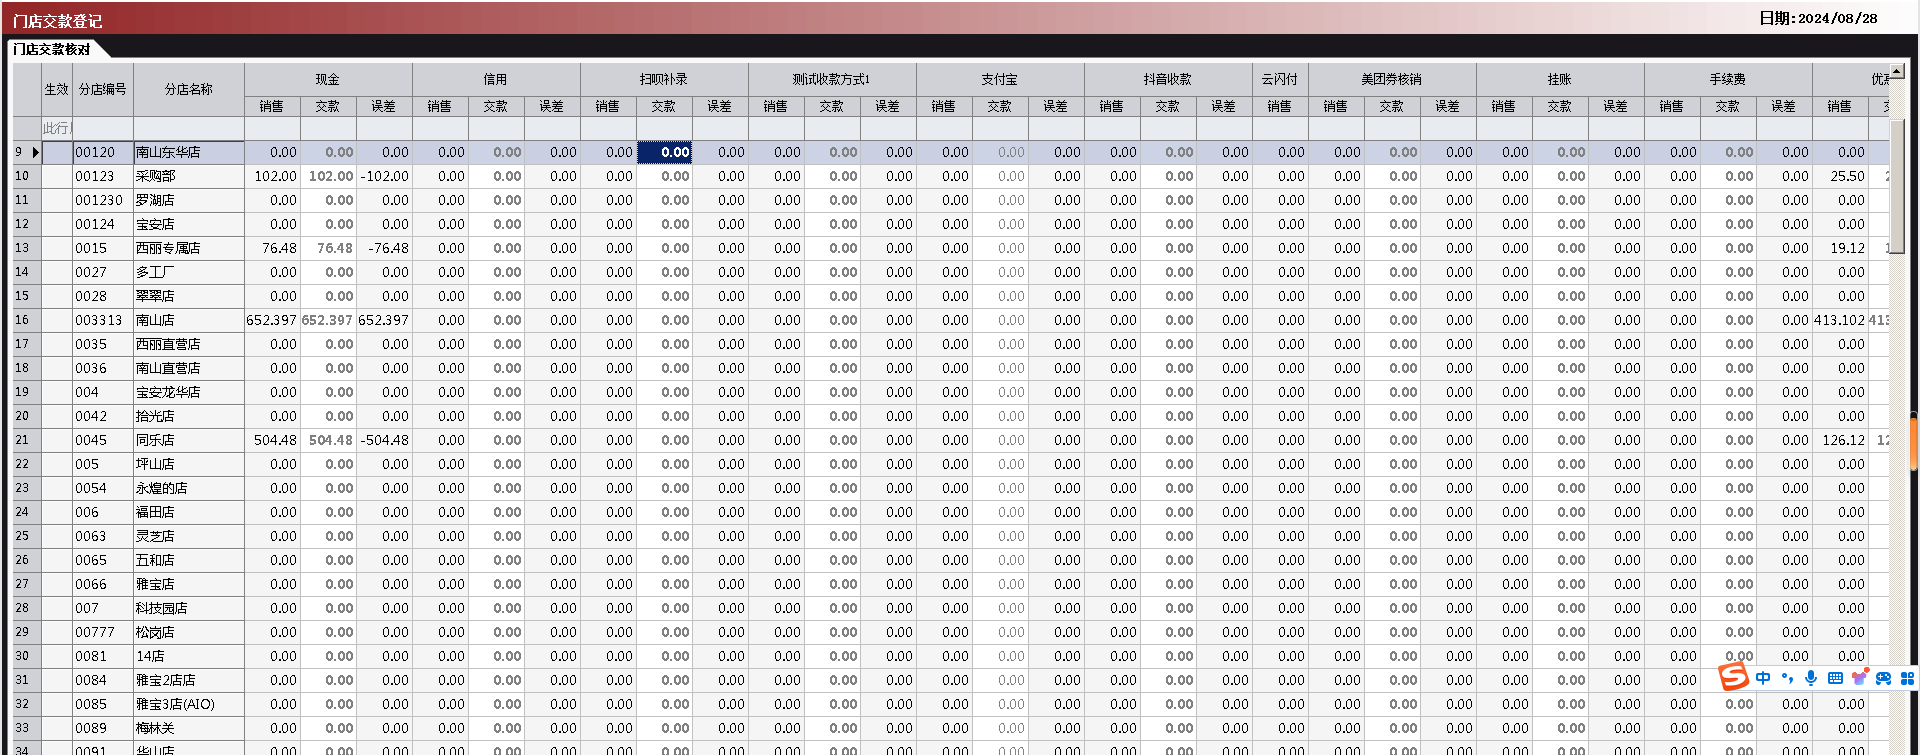This screenshot has height=755, width=1920.
Task: Click the 挂账 column group header
Action: coord(1560,79)
